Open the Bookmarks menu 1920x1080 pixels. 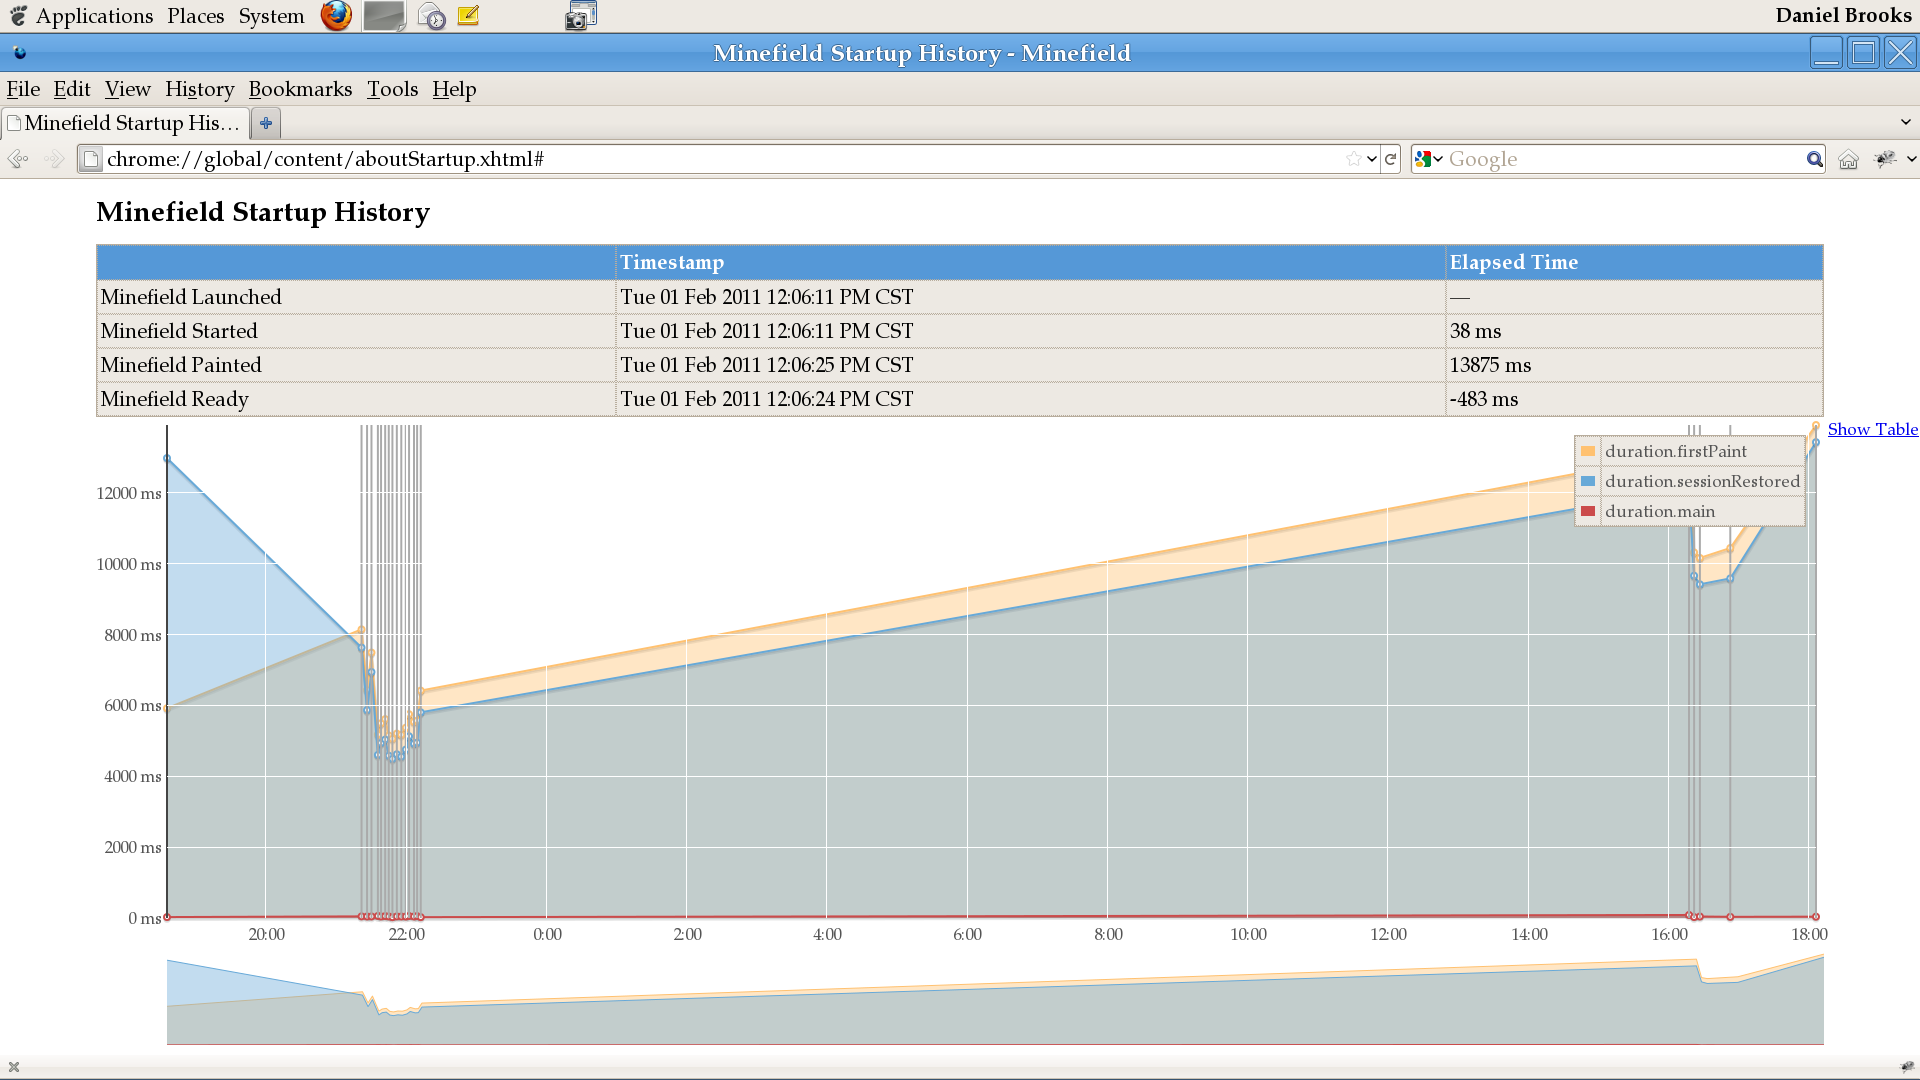[300, 89]
